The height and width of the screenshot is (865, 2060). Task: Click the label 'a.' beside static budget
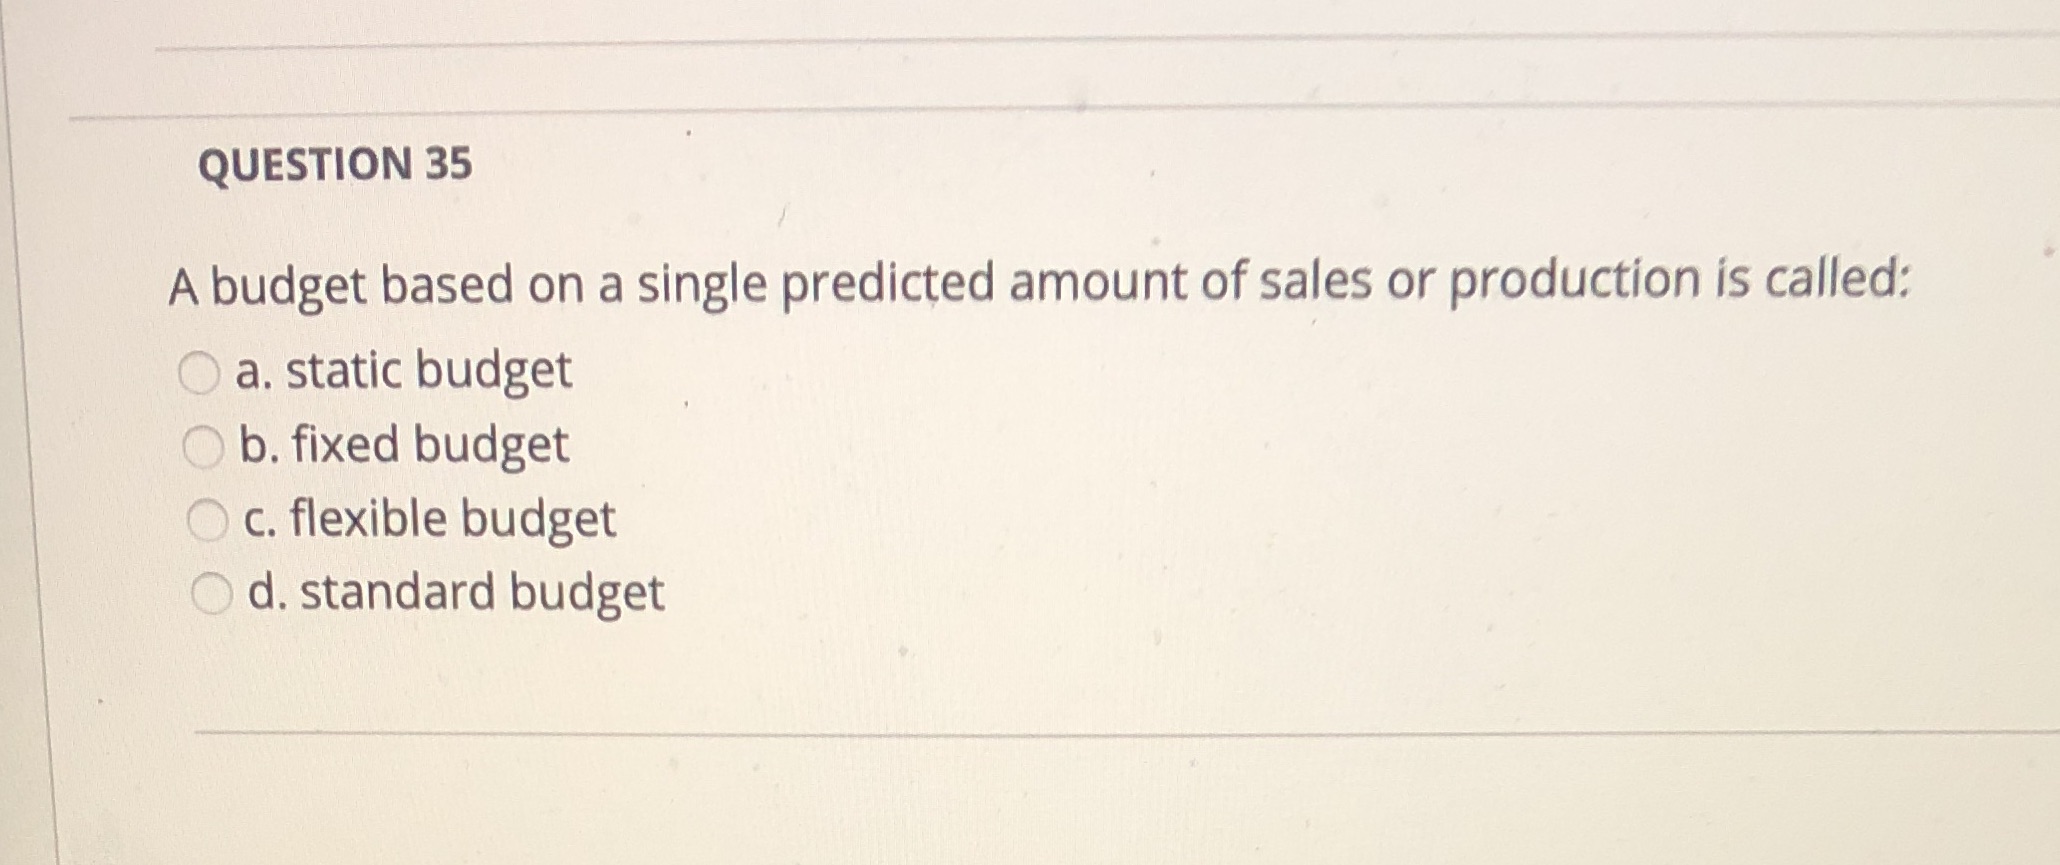click(256, 372)
